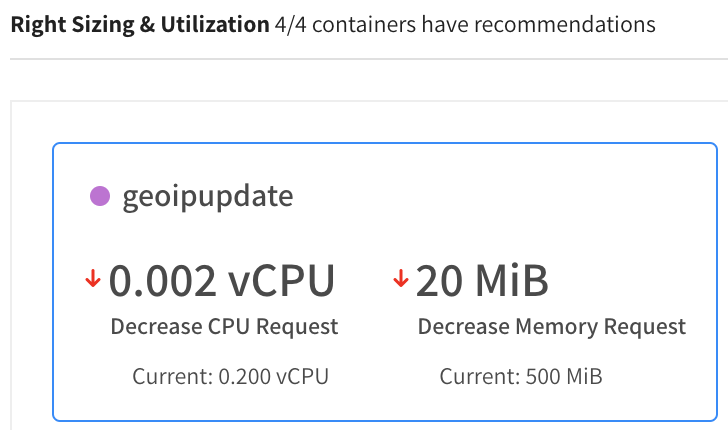Click the Current: 0.200 vCPU text
This screenshot has height=430, width=728.
(230, 377)
